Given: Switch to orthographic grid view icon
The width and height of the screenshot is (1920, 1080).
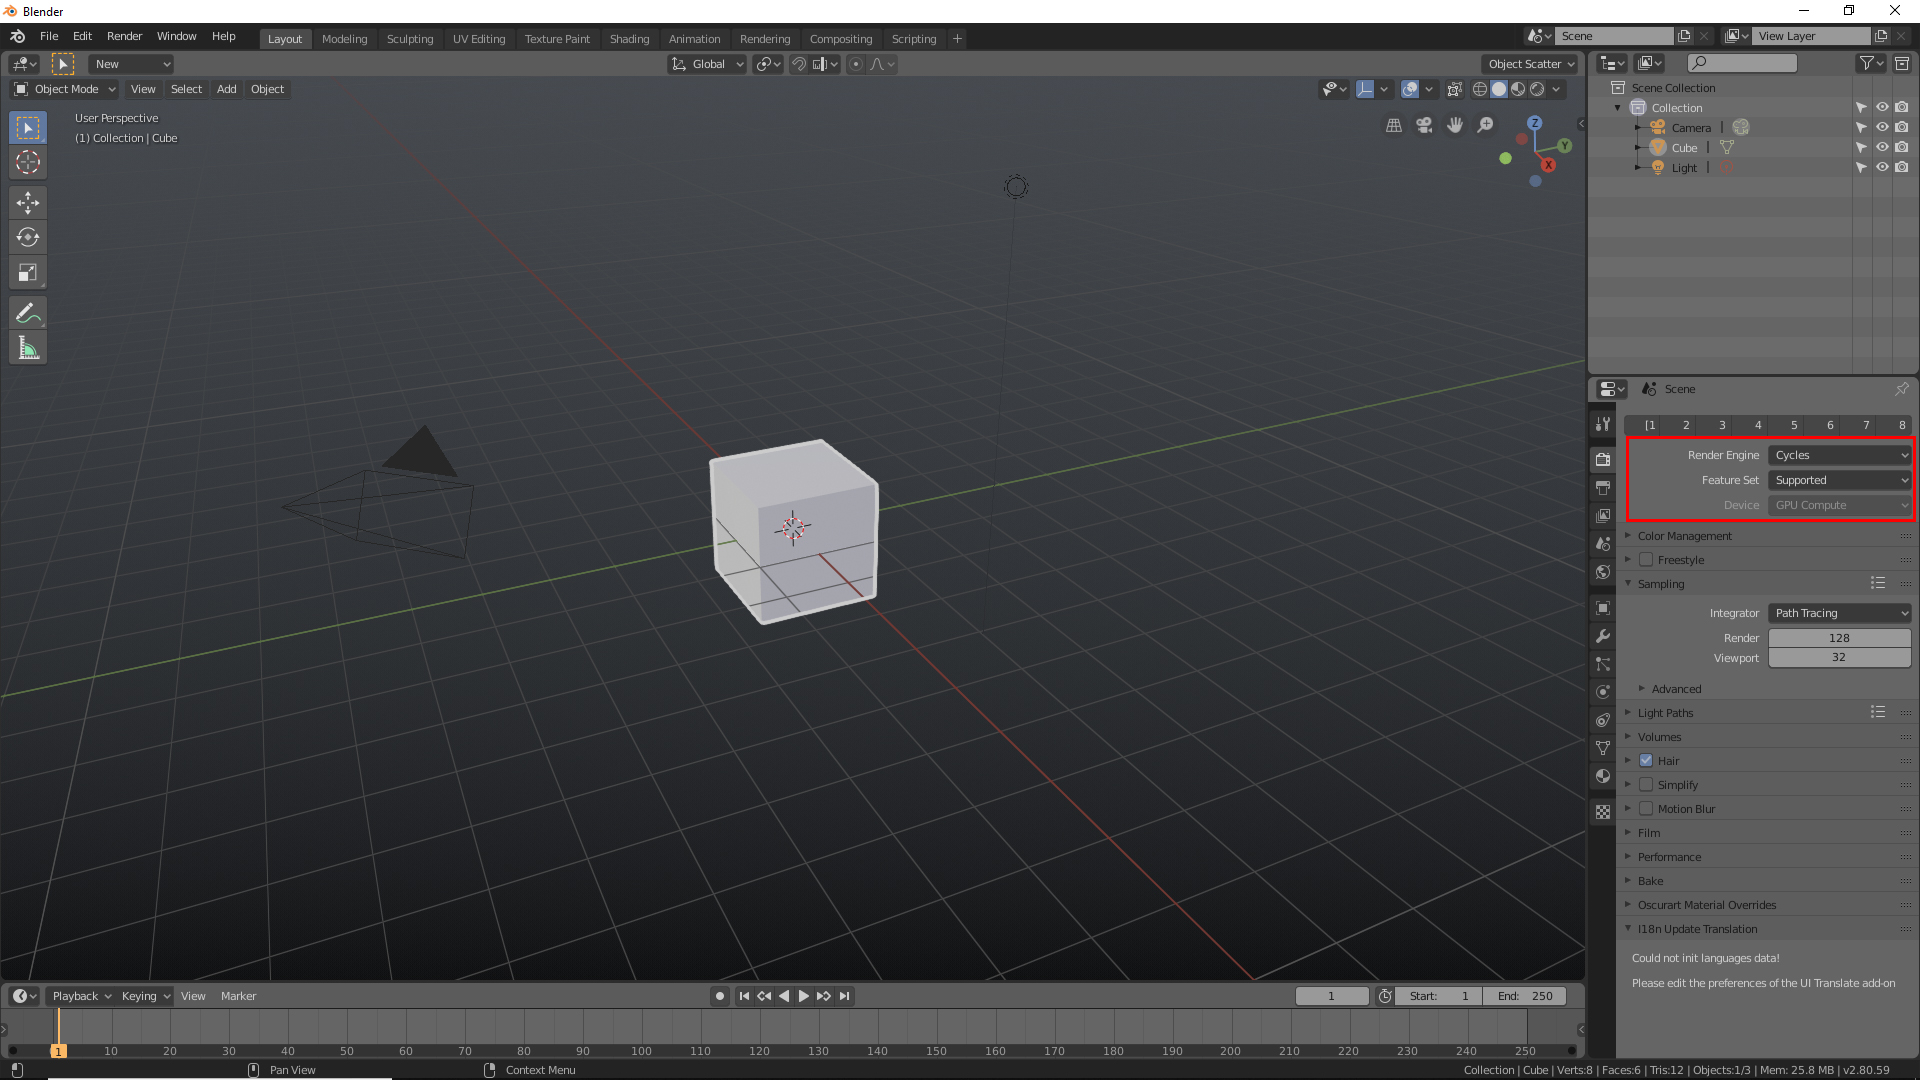Looking at the screenshot, I should click(x=1394, y=125).
